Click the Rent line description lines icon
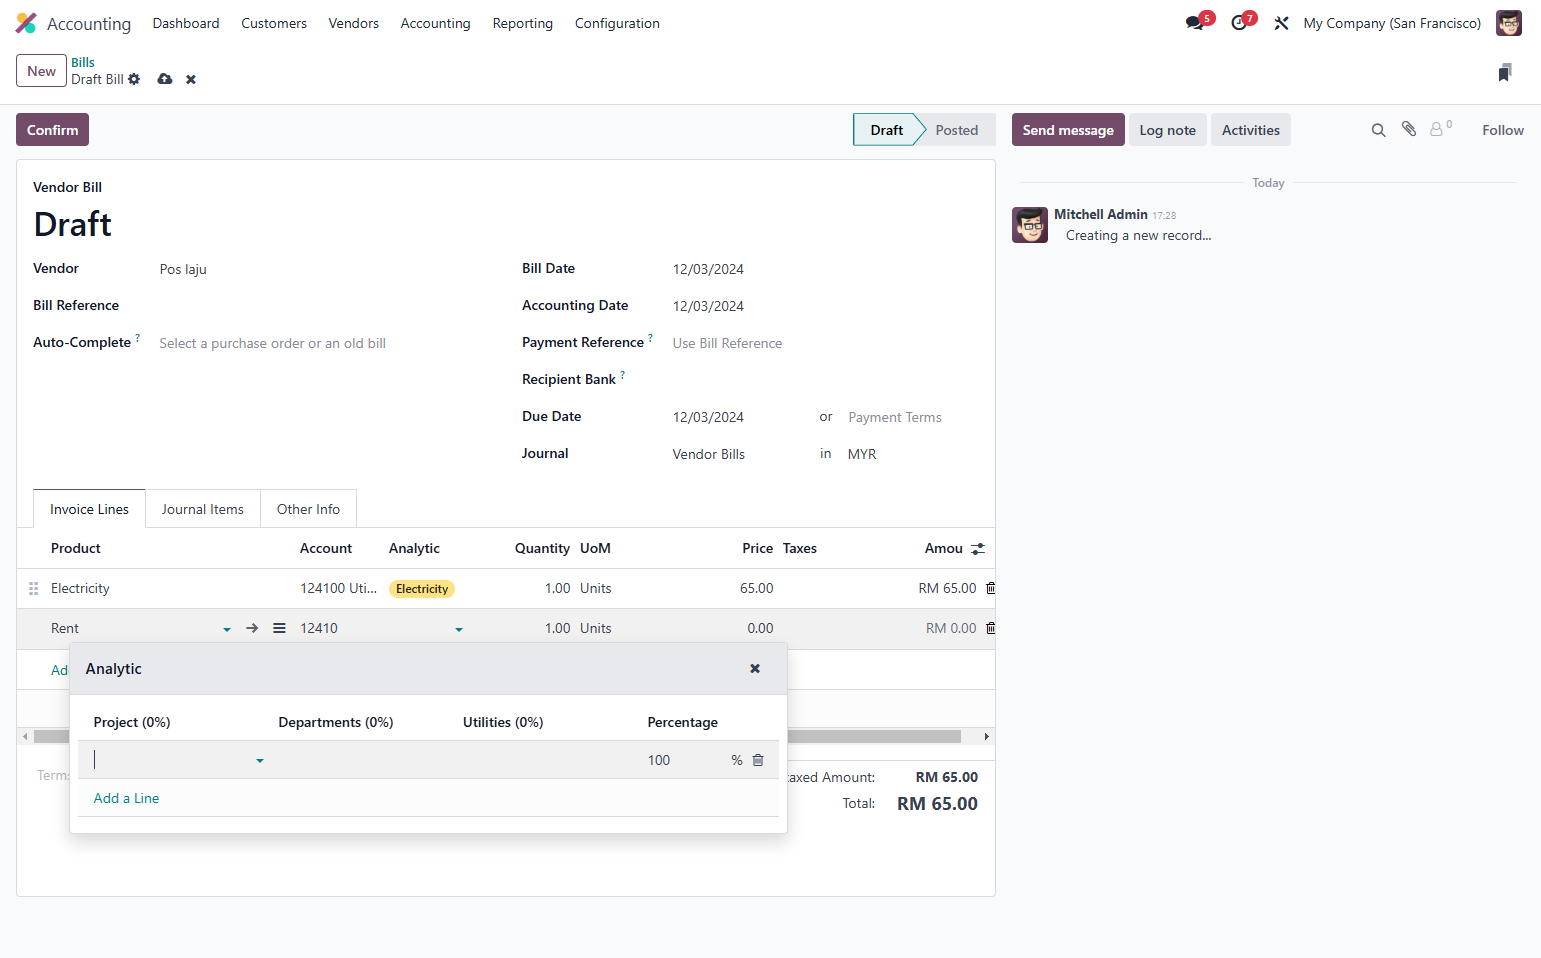1541x958 pixels. pos(279,628)
